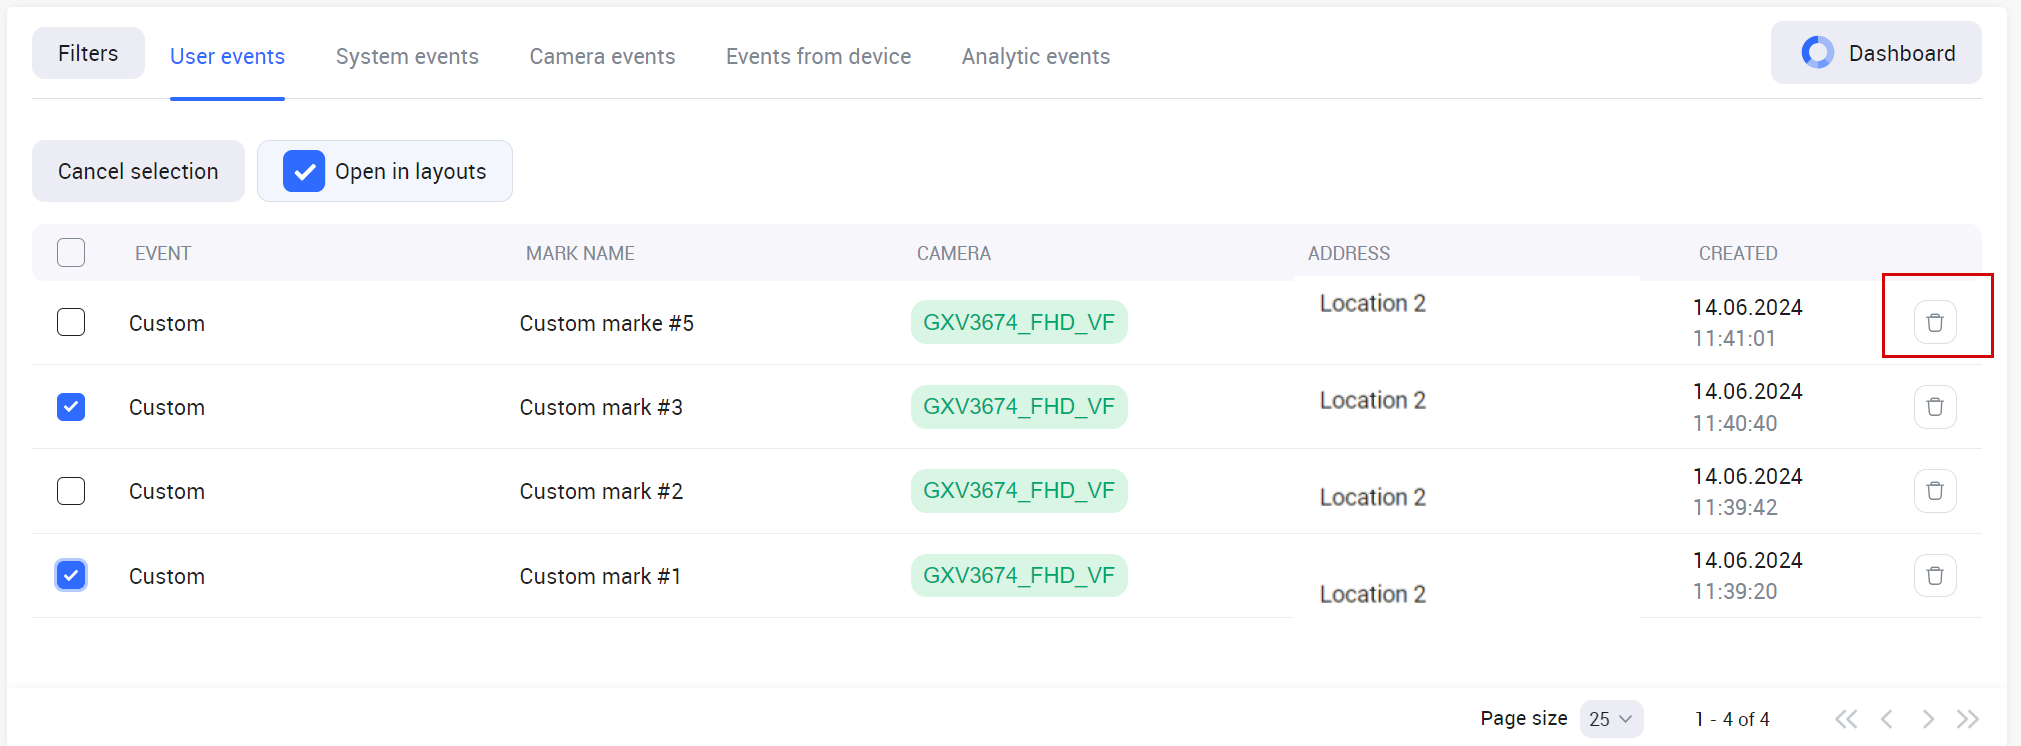Check the Custom marke #5 row checkbox
The image size is (2021, 746).
(71, 322)
